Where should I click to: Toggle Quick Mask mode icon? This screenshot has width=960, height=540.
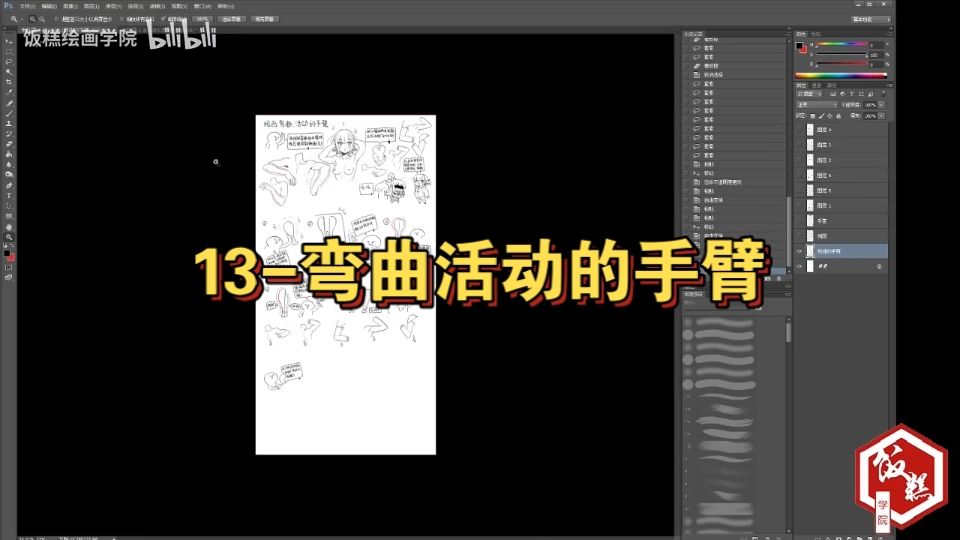[x=9, y=268]
